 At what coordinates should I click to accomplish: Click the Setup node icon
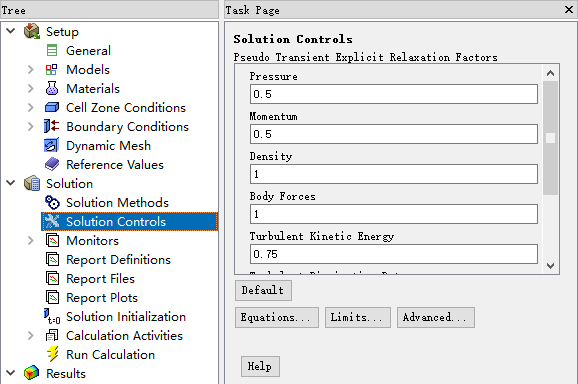32,31
